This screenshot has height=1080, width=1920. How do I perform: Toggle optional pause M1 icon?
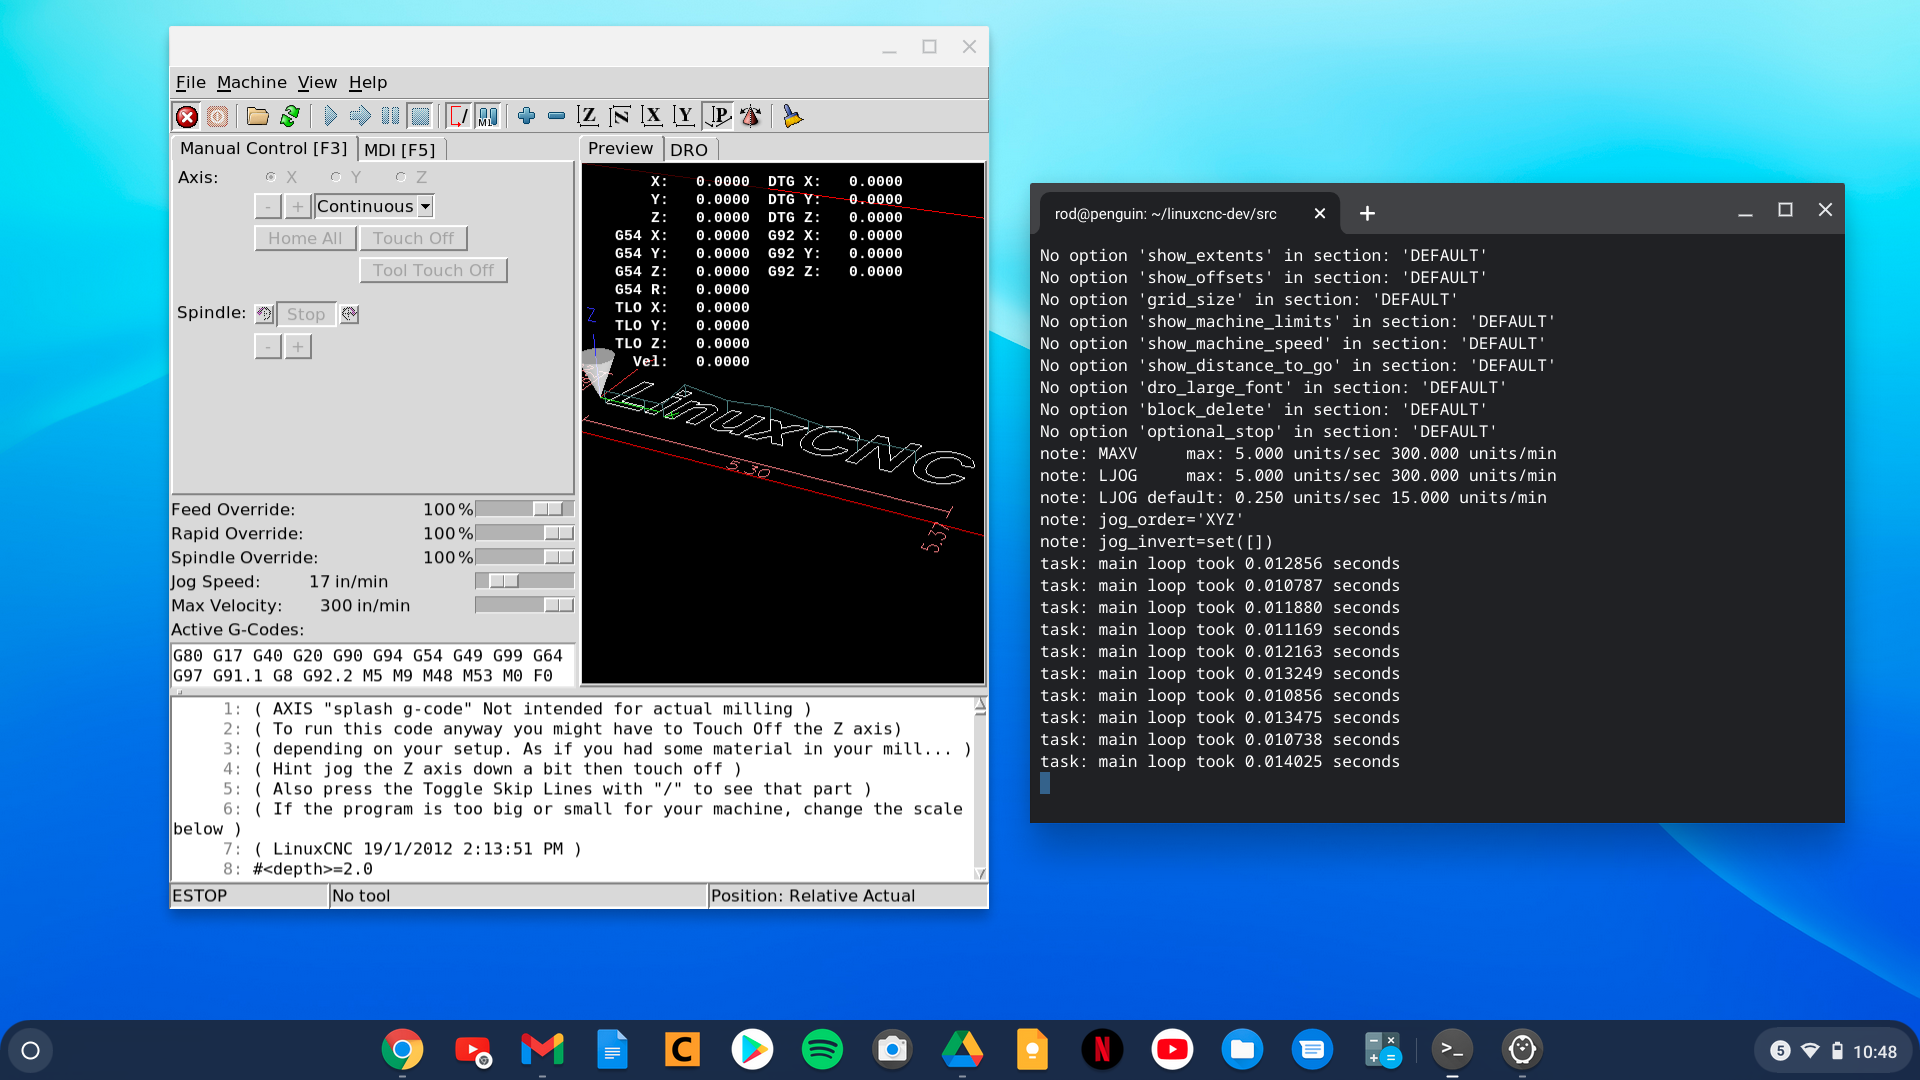[x=488, y=117]
